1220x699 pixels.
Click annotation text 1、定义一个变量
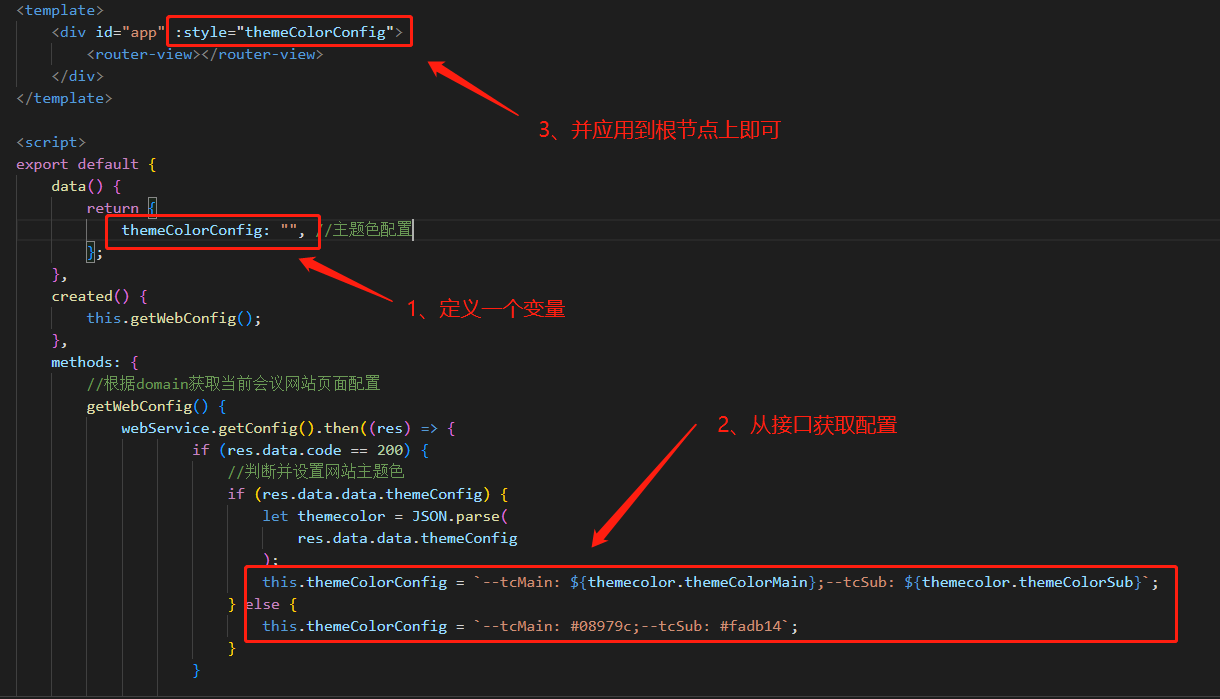[487, 309]
